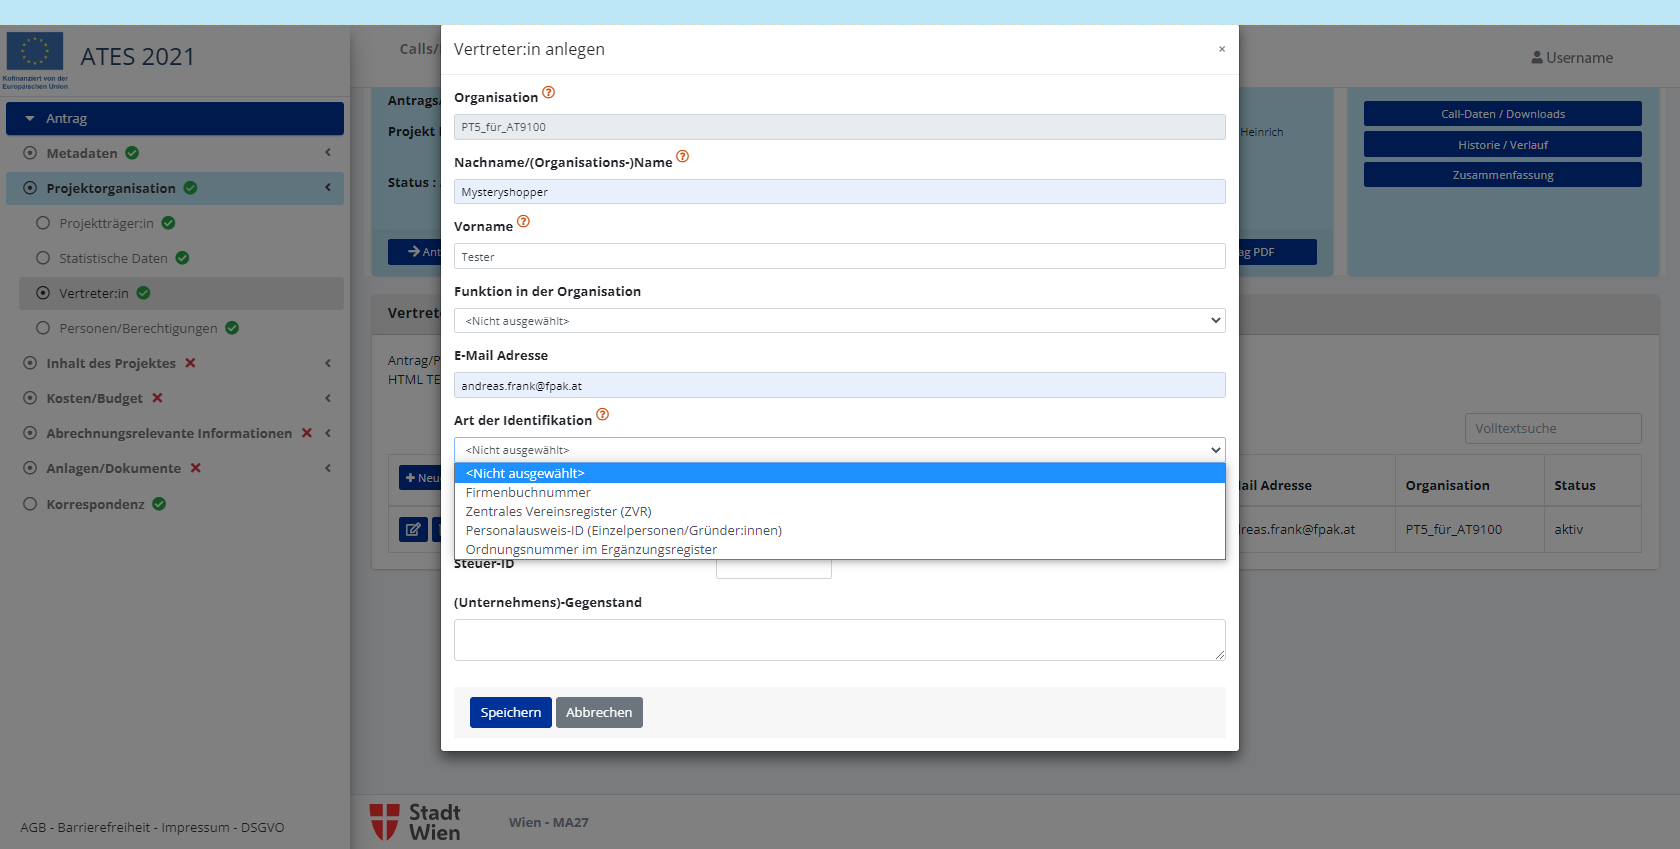
Task: Click help icon beside Nachname/(Organisations-)Name
Action: 682,157
